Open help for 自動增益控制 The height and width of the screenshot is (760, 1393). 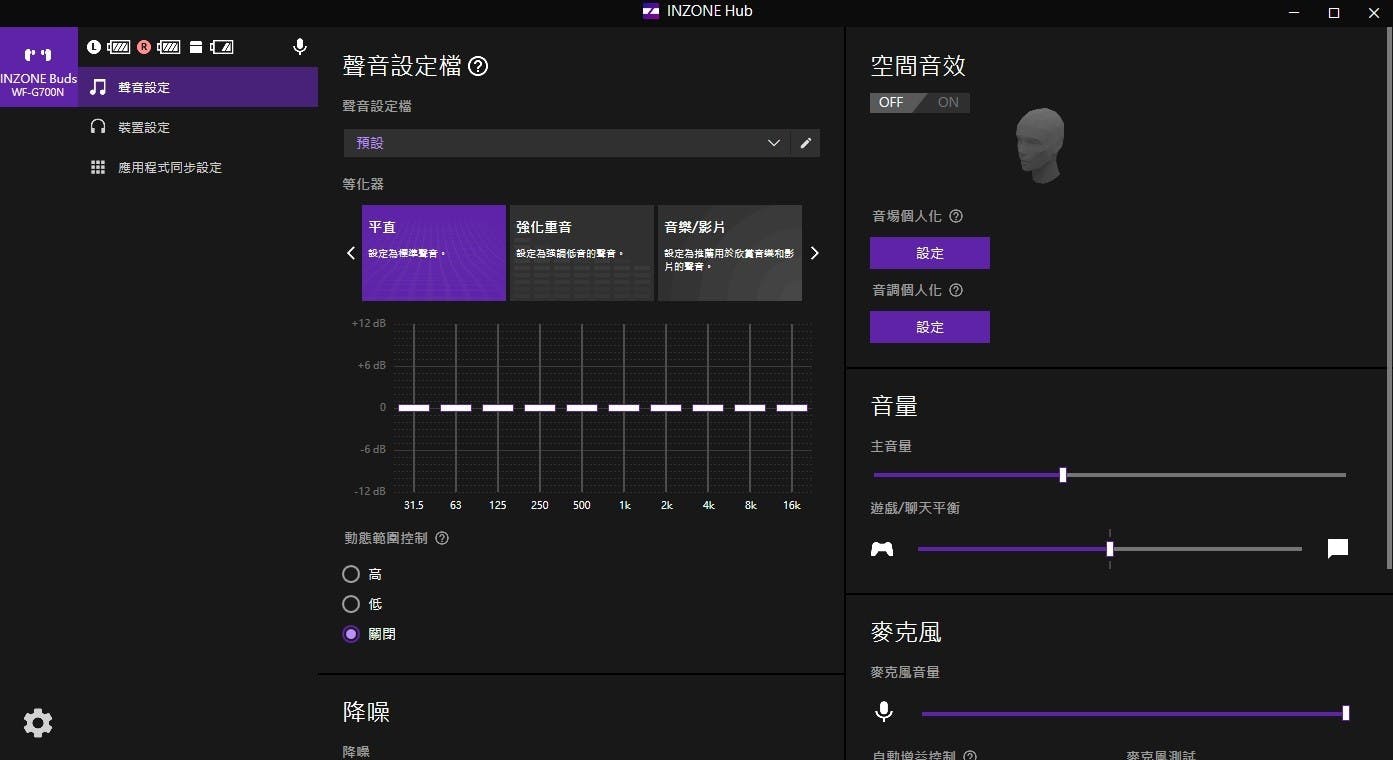pyautogui.click(x=970, y=757)
